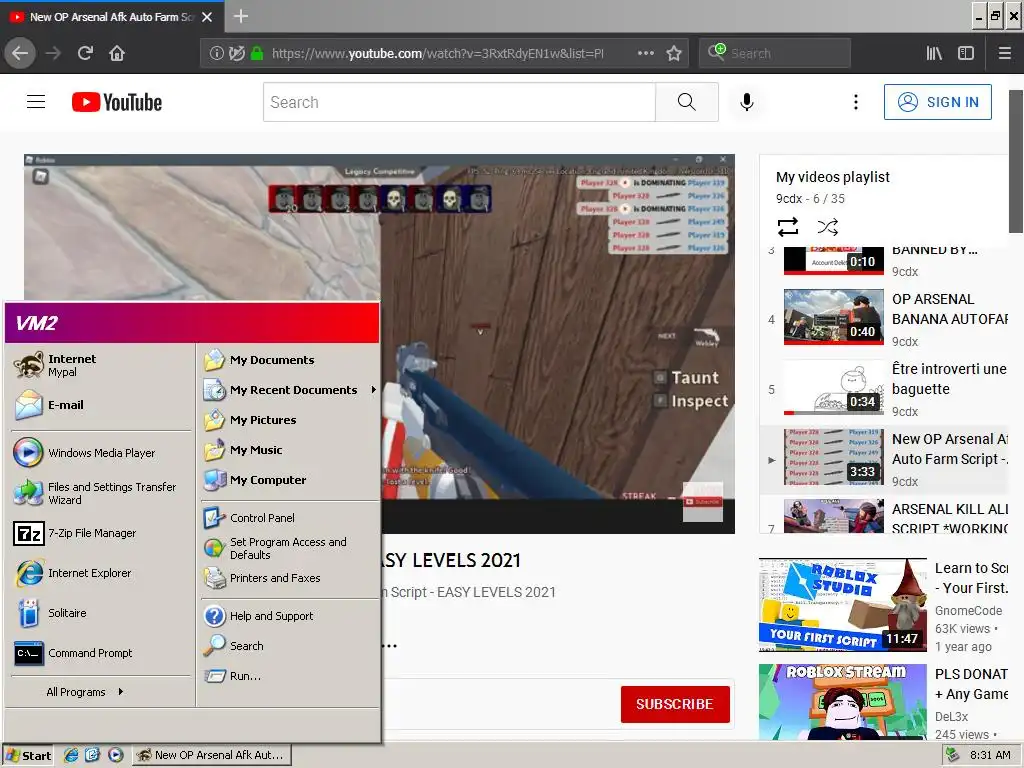This screenshot has width=1024, height=768.
Task: Launch Windows Media Player from Start menu
Action: click(101, 453)
